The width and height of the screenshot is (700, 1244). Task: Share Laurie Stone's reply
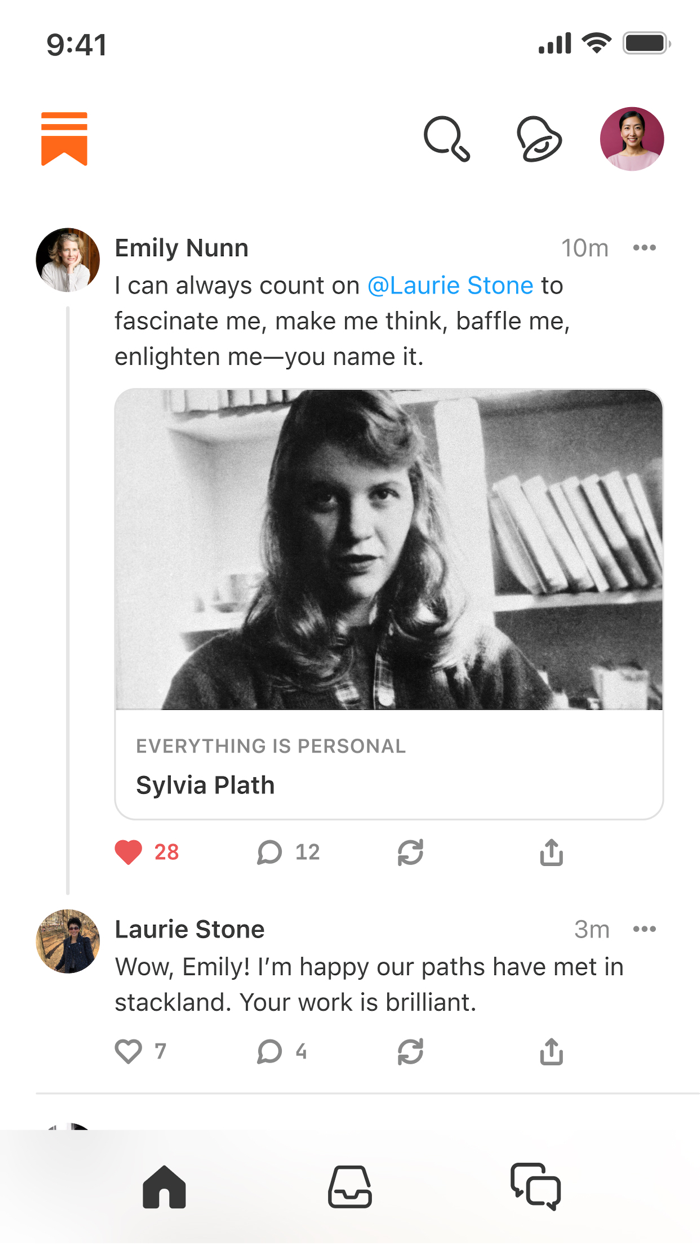point(551,1051)
